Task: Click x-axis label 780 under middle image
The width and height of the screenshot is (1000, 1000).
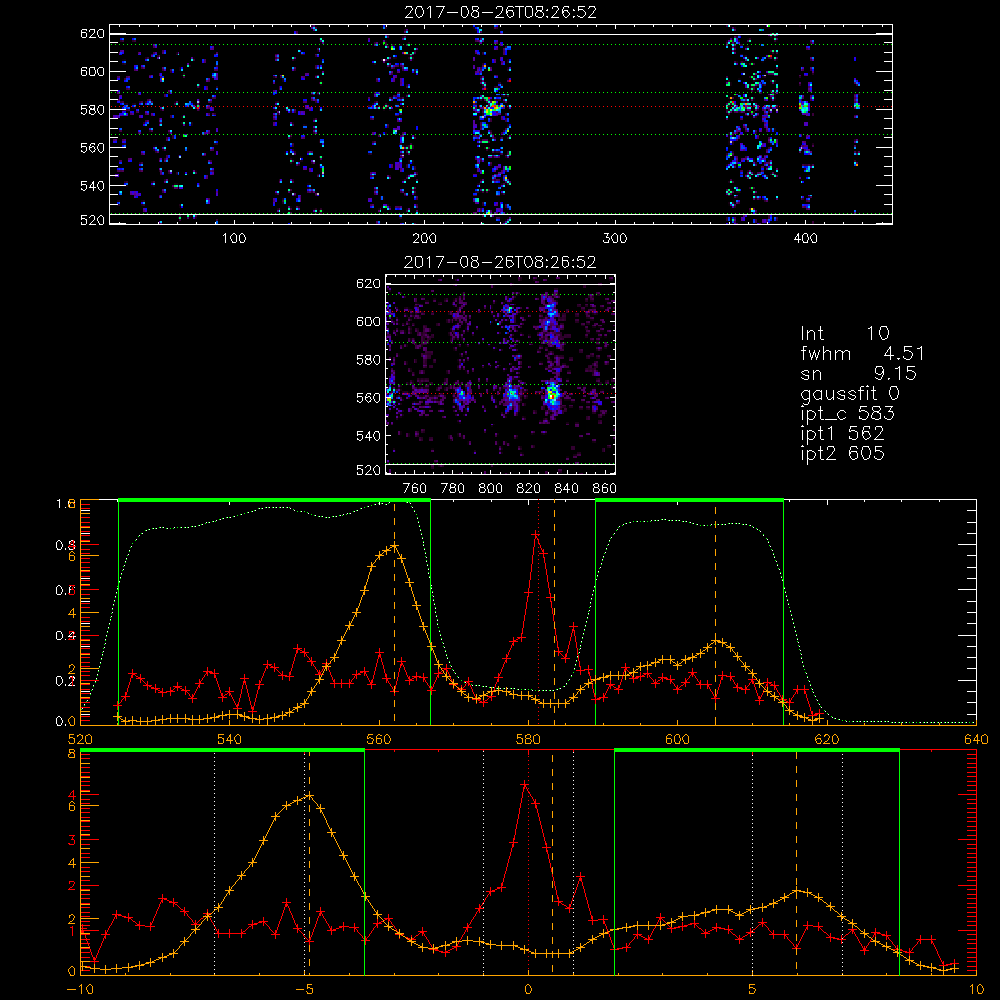Action: pos(453,489)
